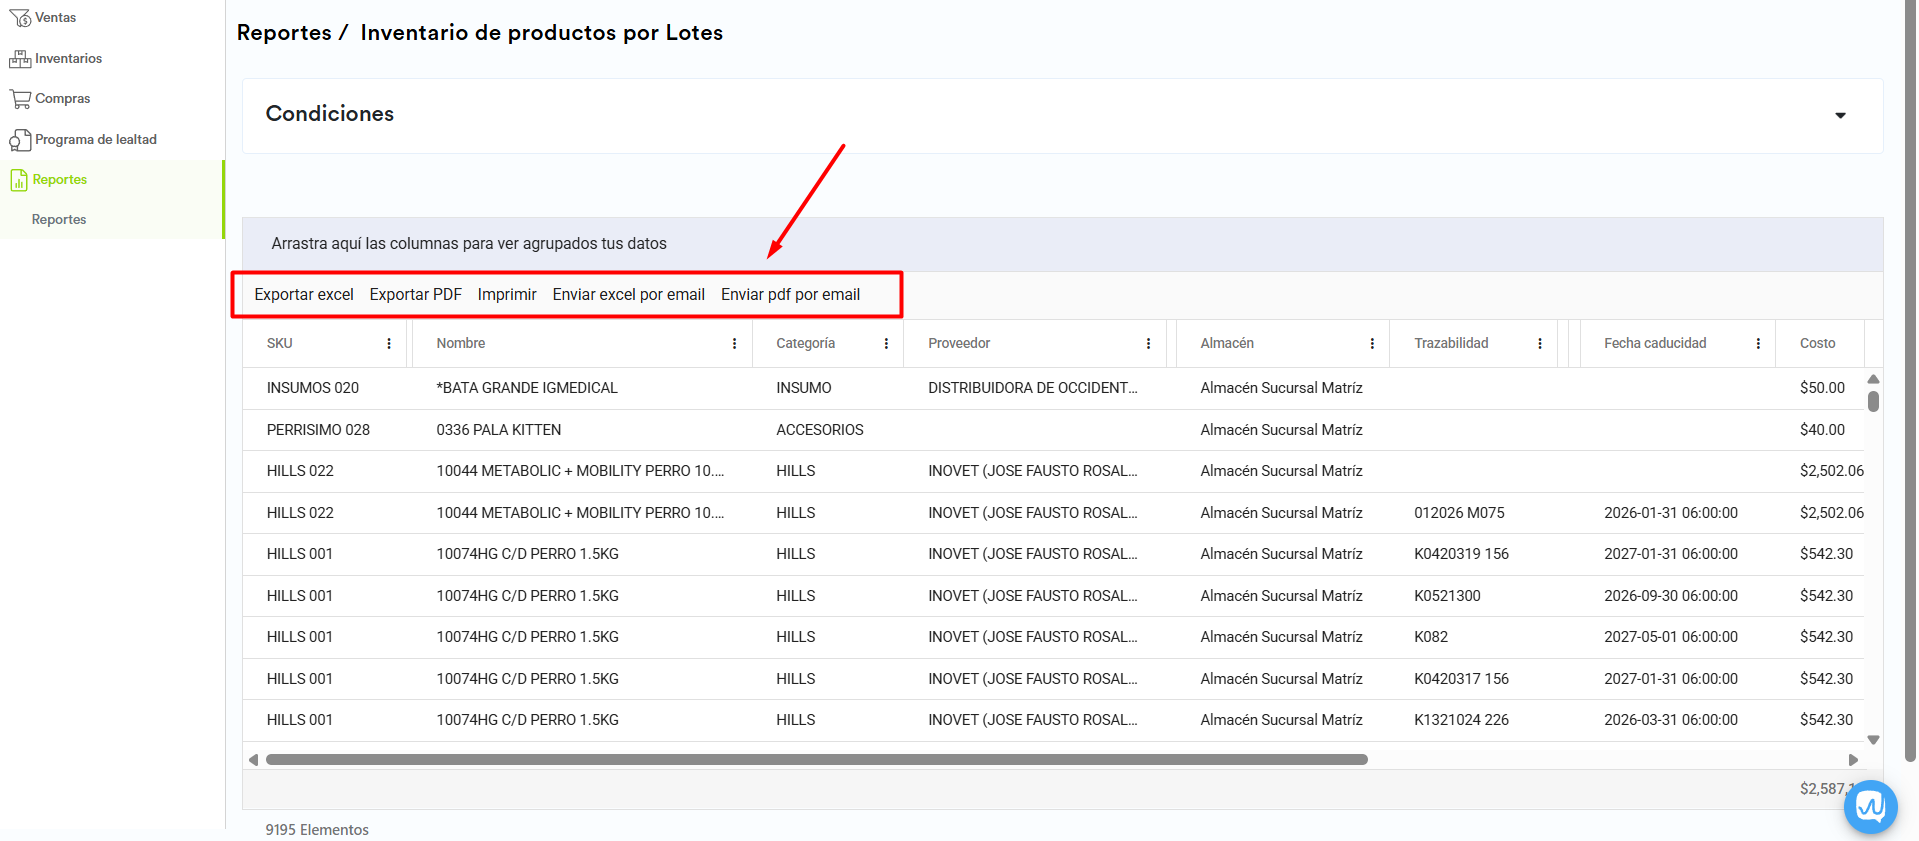The width and height of the screenshot is (1919, 841).
Task: Select Compras in the sidebar
Action: (62, 98)
